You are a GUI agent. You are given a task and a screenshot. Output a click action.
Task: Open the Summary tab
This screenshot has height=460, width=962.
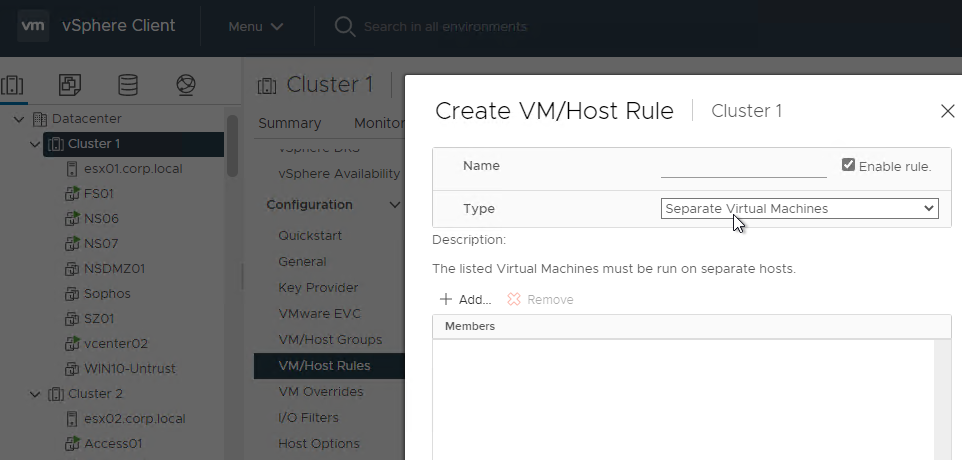[290, 123]
